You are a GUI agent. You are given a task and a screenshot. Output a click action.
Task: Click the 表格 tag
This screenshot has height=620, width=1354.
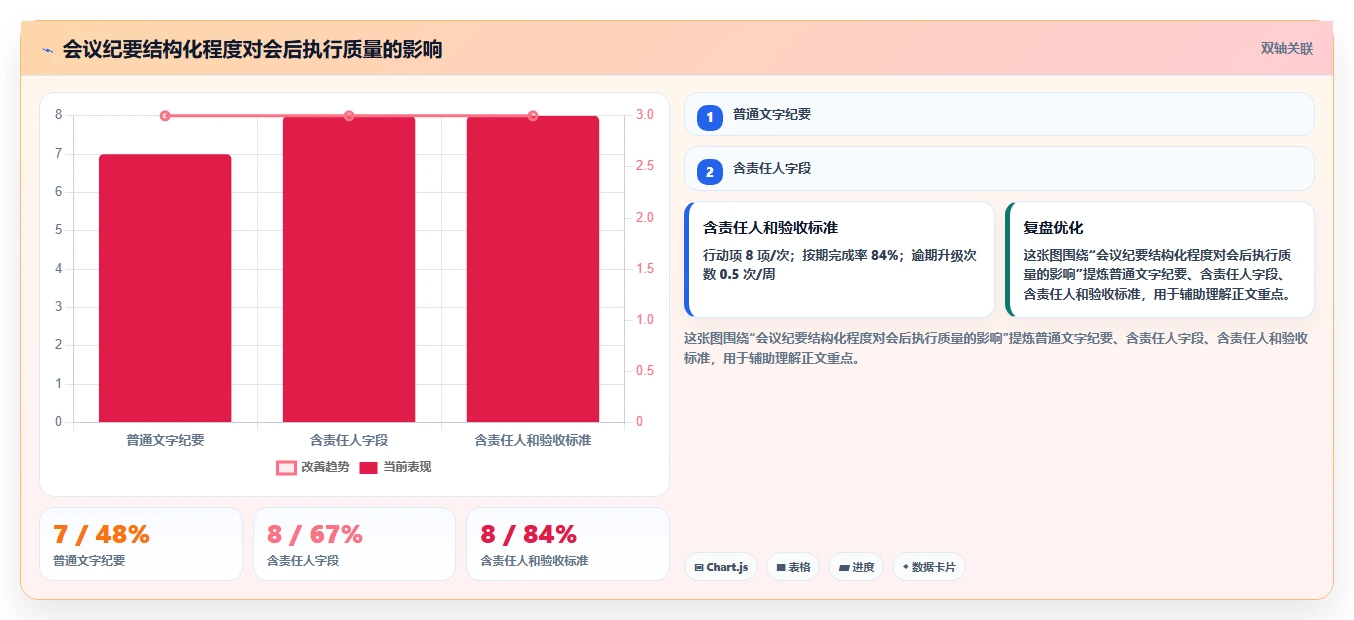tap(793, 567)
